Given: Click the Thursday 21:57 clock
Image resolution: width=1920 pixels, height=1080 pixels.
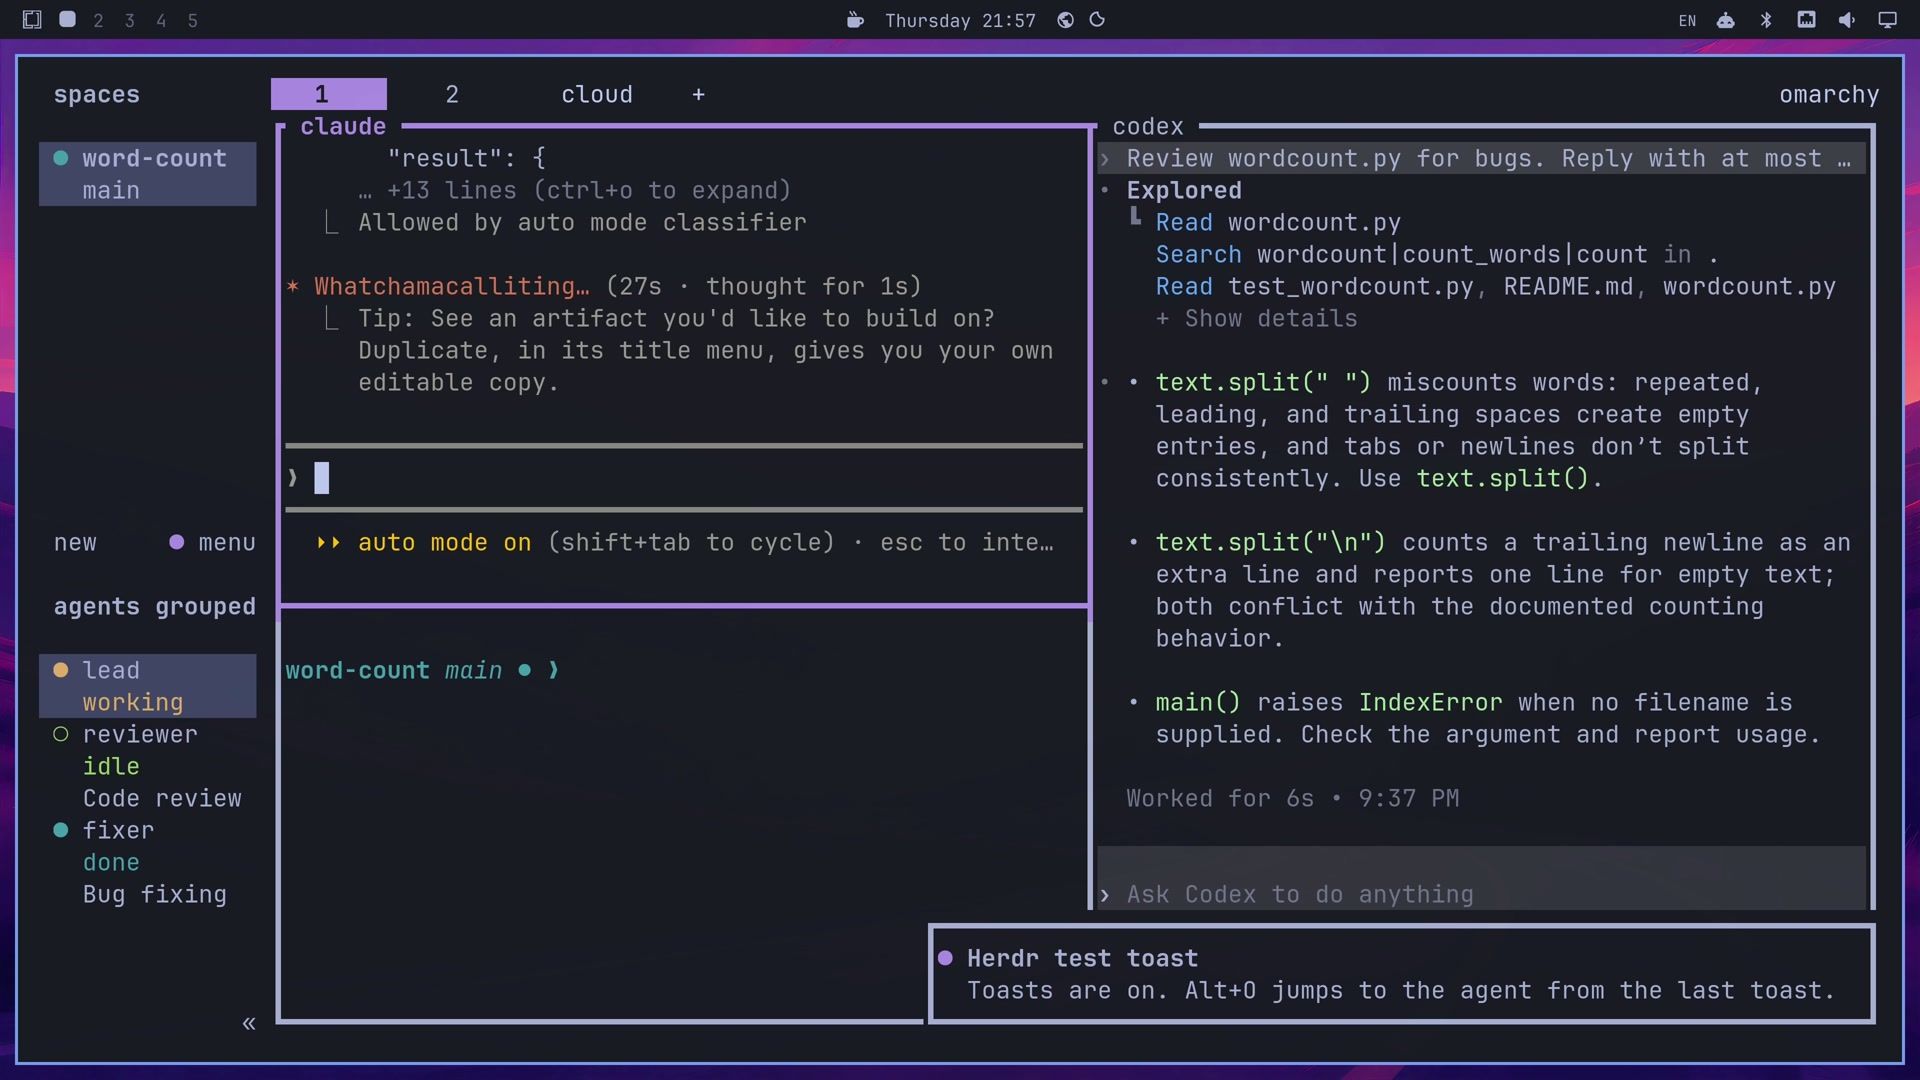Looking at the screenshot, I should click(x=960, y=20).
